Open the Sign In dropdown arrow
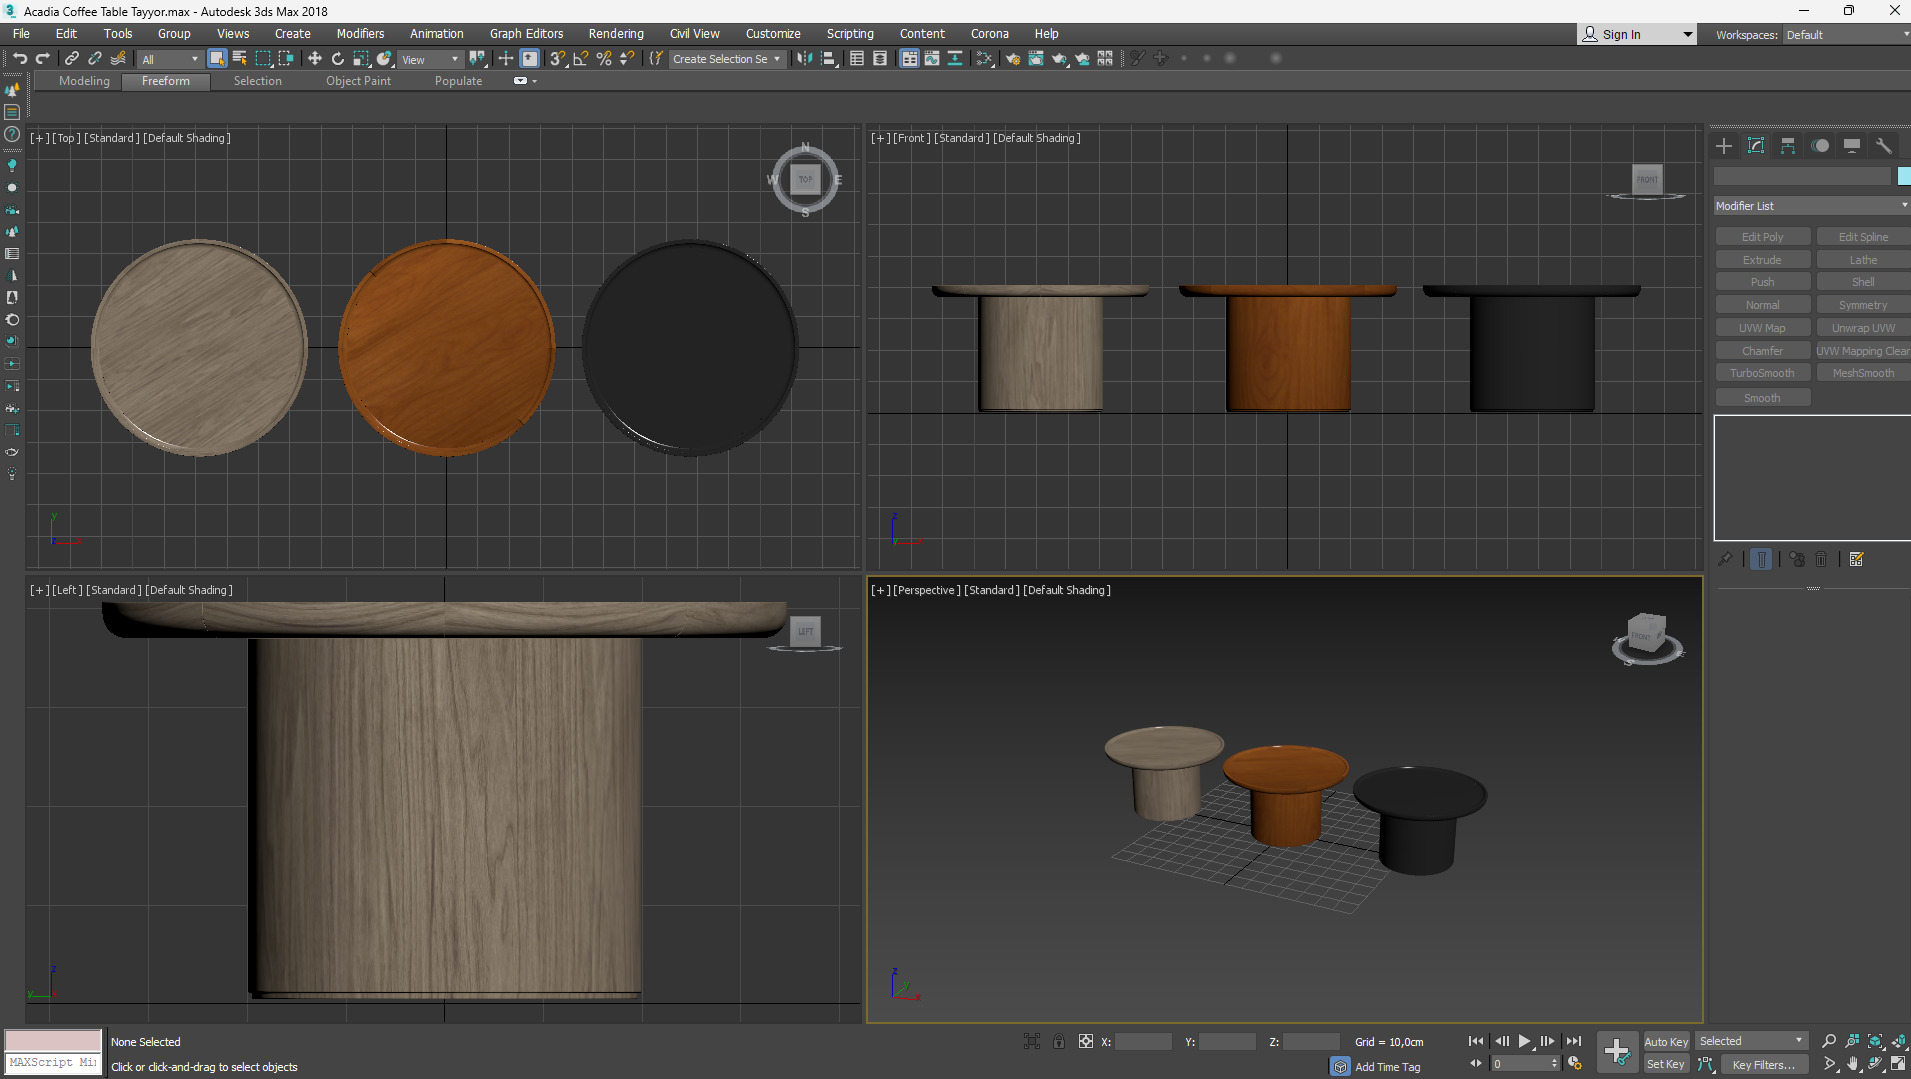 pos(1688,35)
